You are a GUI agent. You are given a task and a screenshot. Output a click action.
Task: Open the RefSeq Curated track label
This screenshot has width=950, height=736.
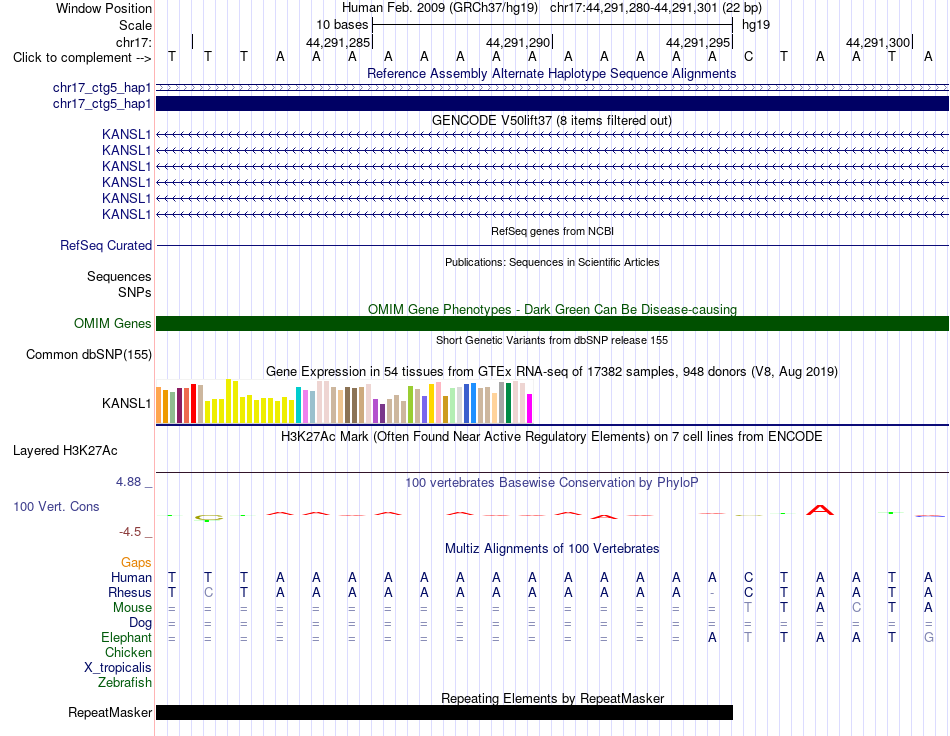pyautogui.click(x=106, y=245)
